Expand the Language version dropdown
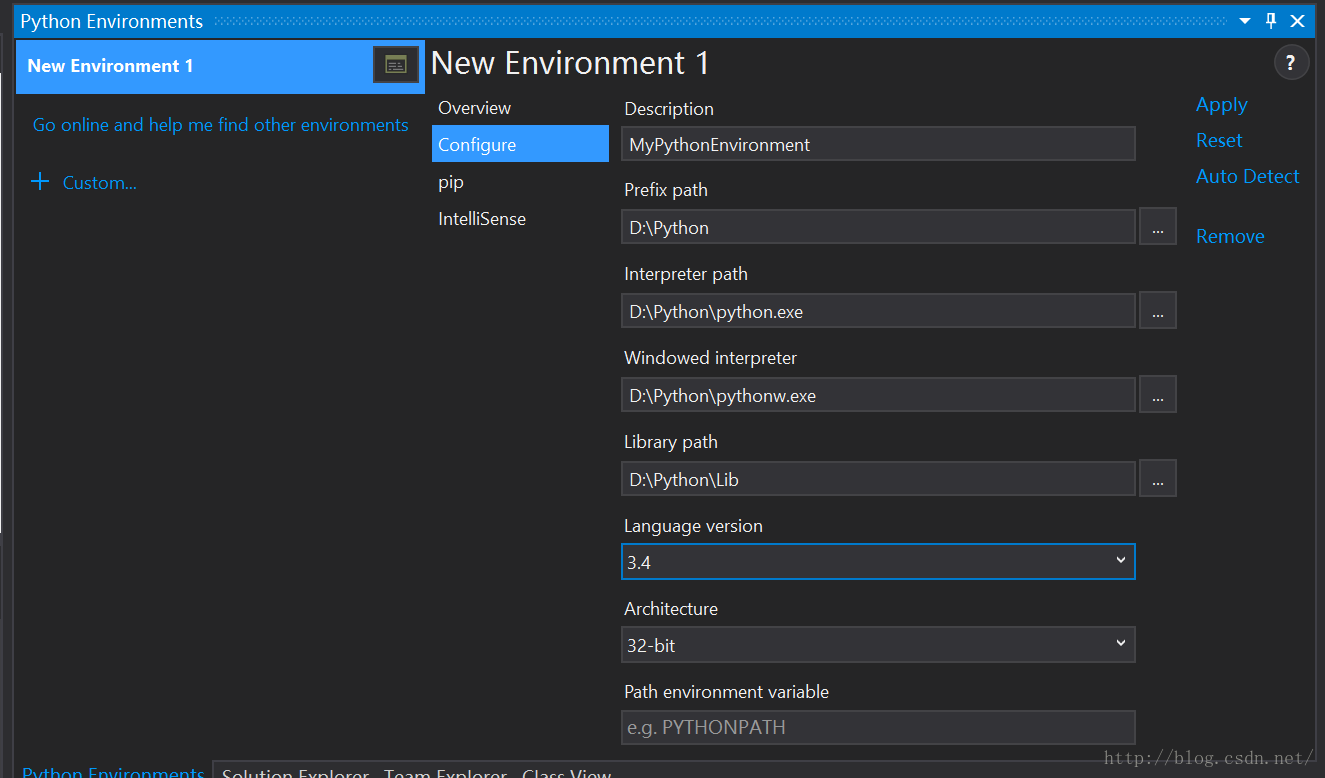Image resolution: width=1325 pixels, height=778 pixels. [x=1120, y=562]
